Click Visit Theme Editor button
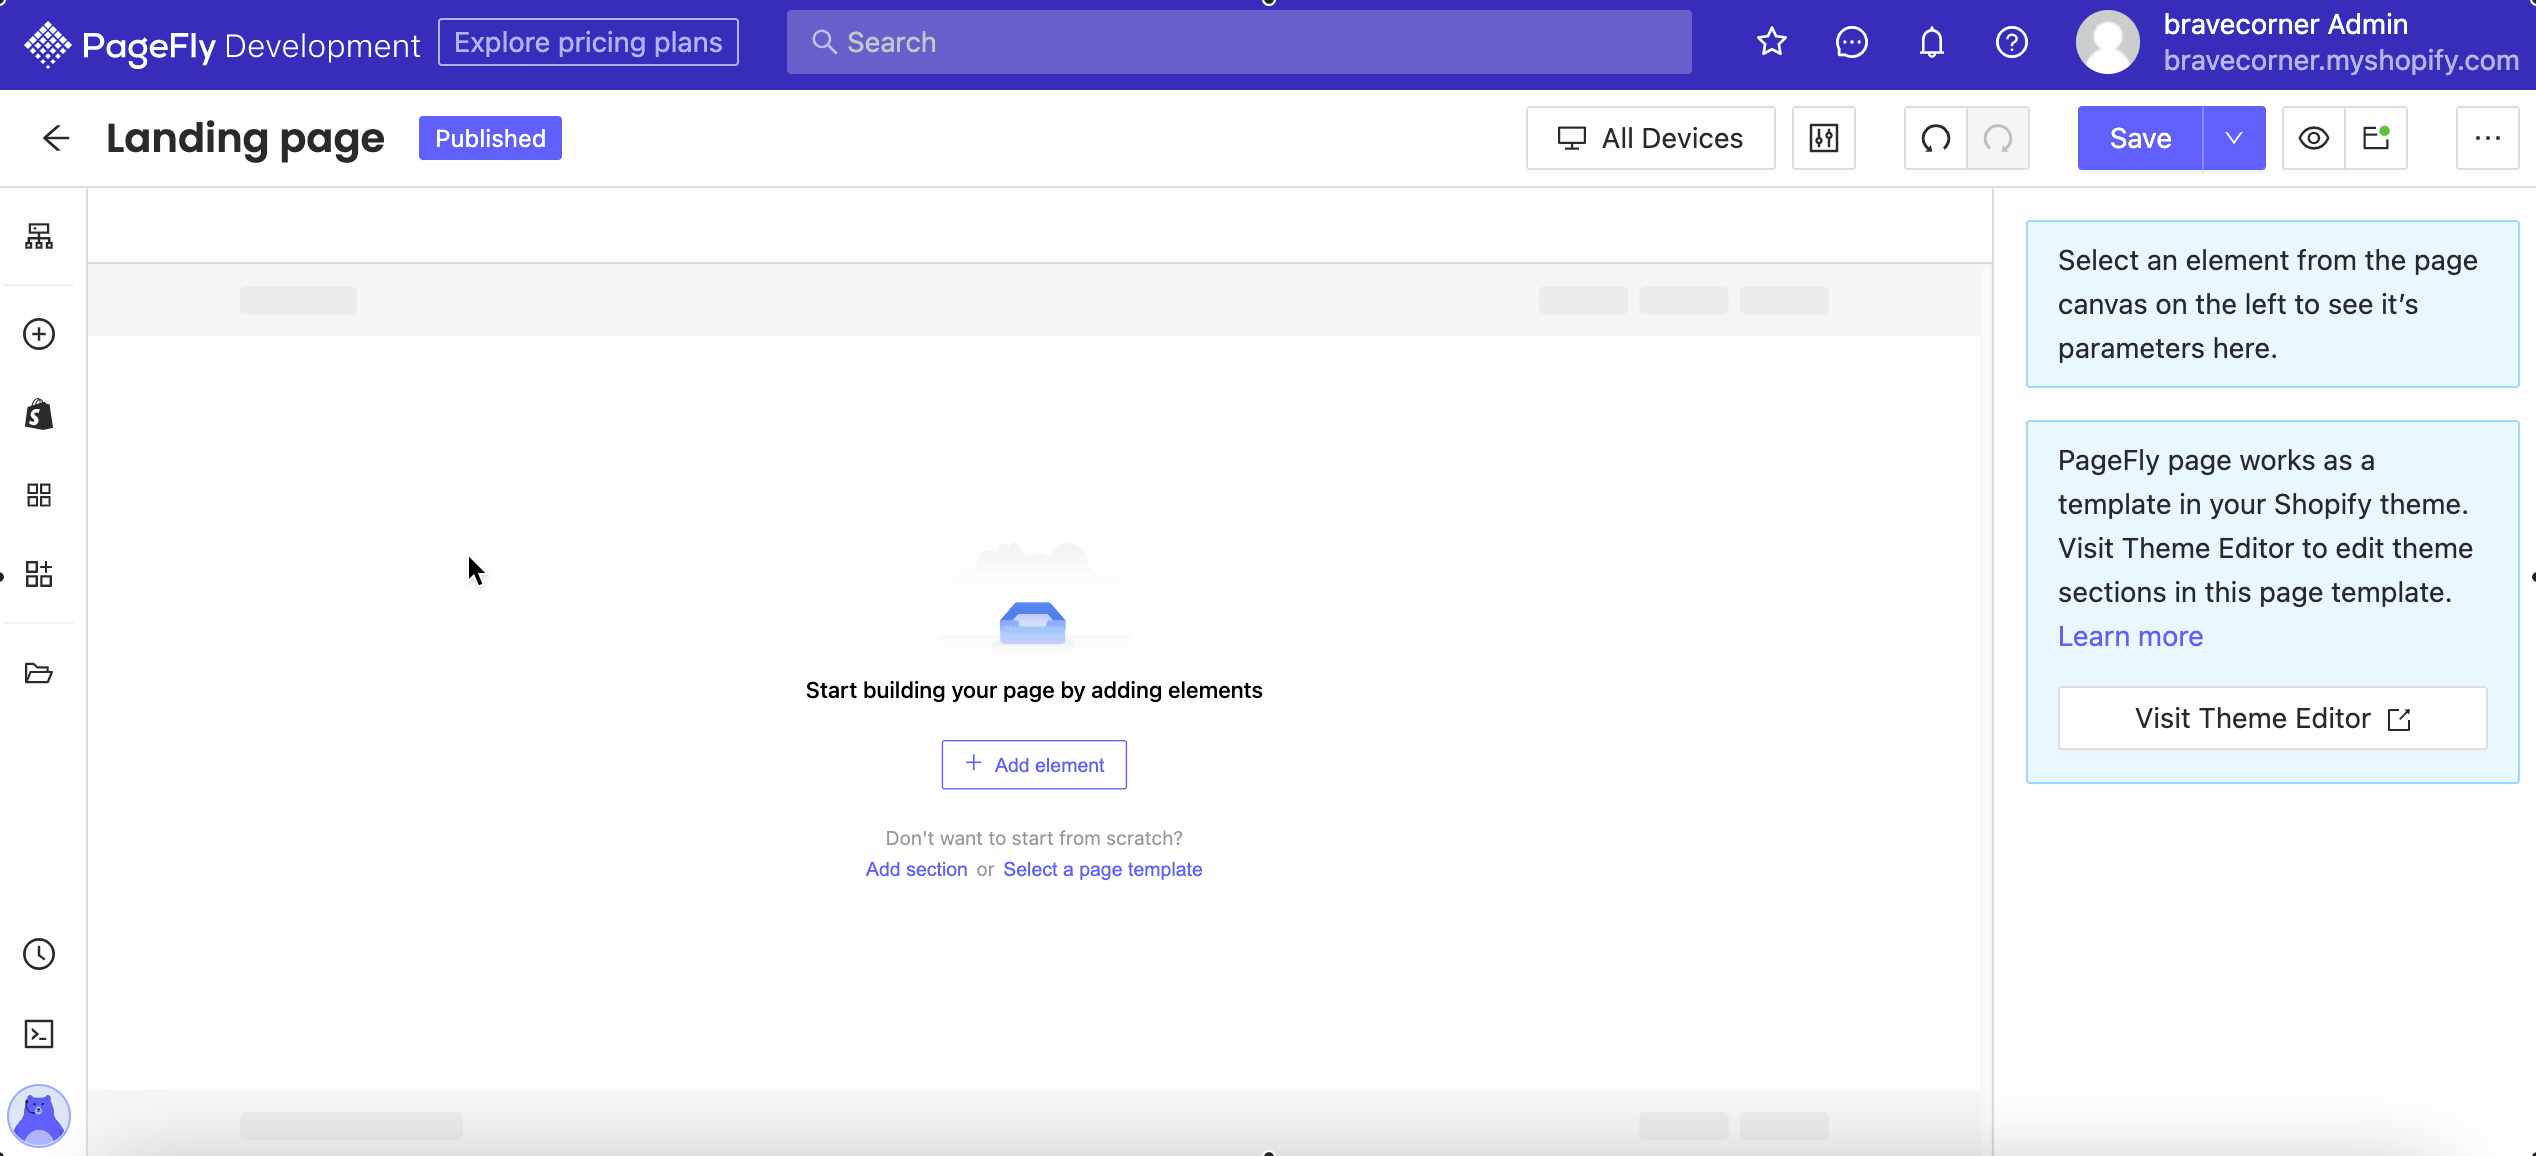Screen dimensions: 2536x1156 pos(2272,718)
